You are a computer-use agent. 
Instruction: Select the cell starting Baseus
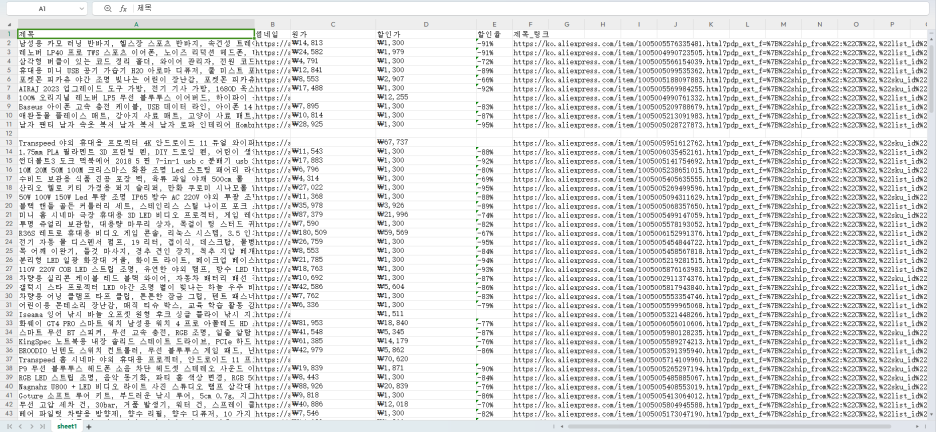[x=136, y=106]
